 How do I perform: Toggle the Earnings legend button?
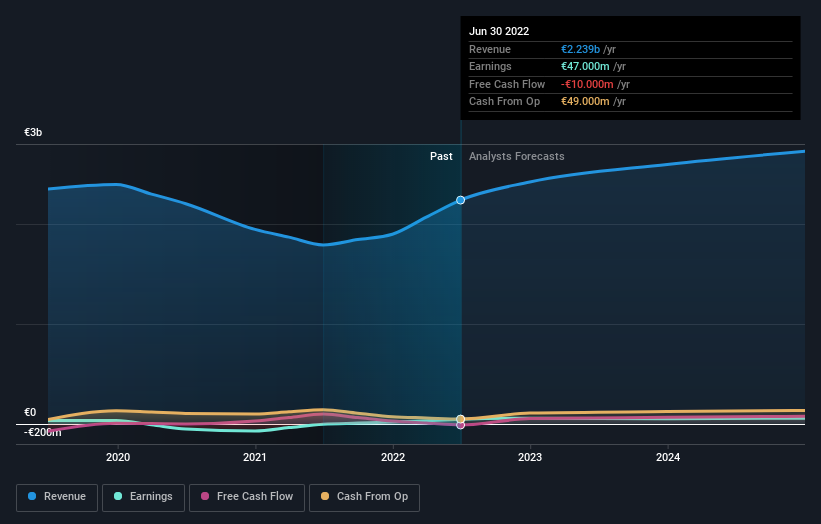pos(143,497)
